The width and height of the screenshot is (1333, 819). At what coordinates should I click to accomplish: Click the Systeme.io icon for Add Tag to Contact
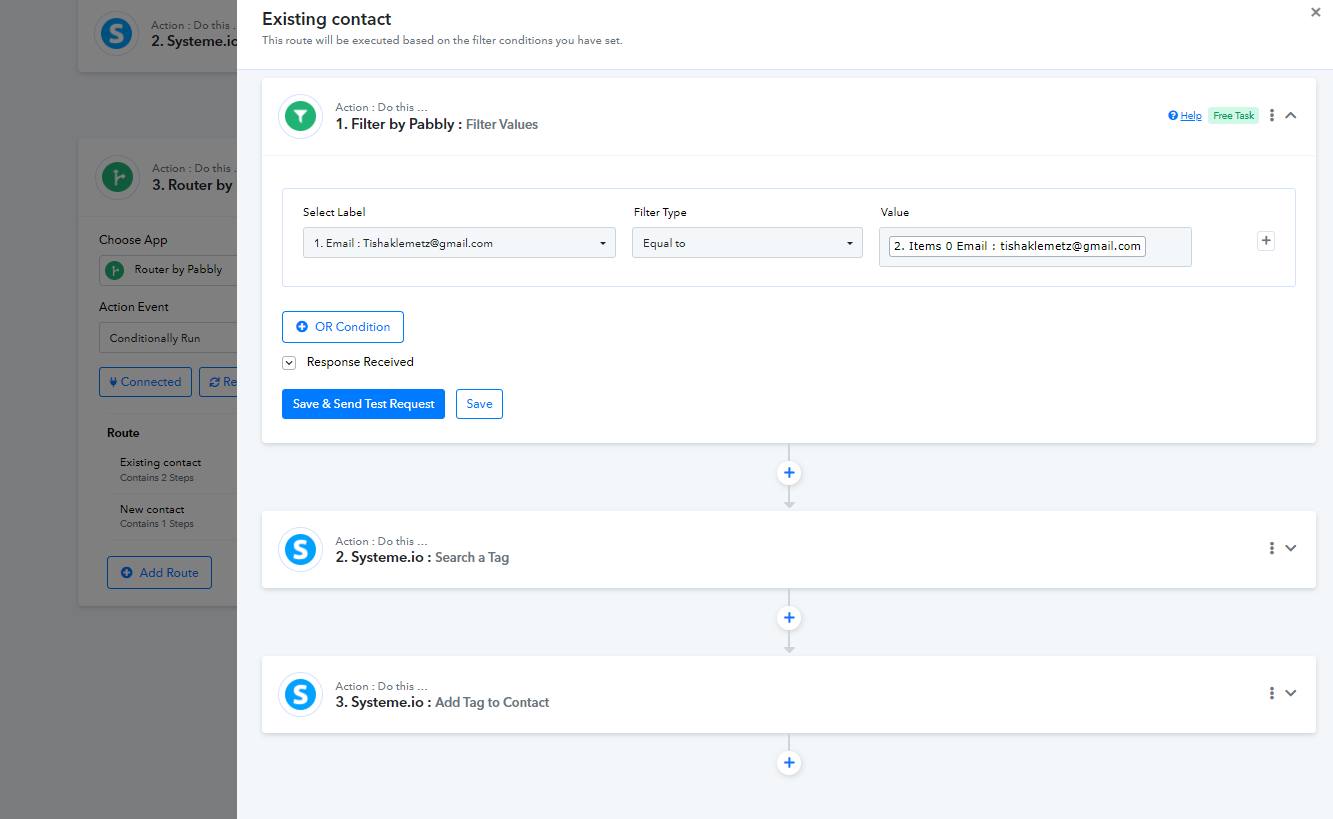pos(300,694)
